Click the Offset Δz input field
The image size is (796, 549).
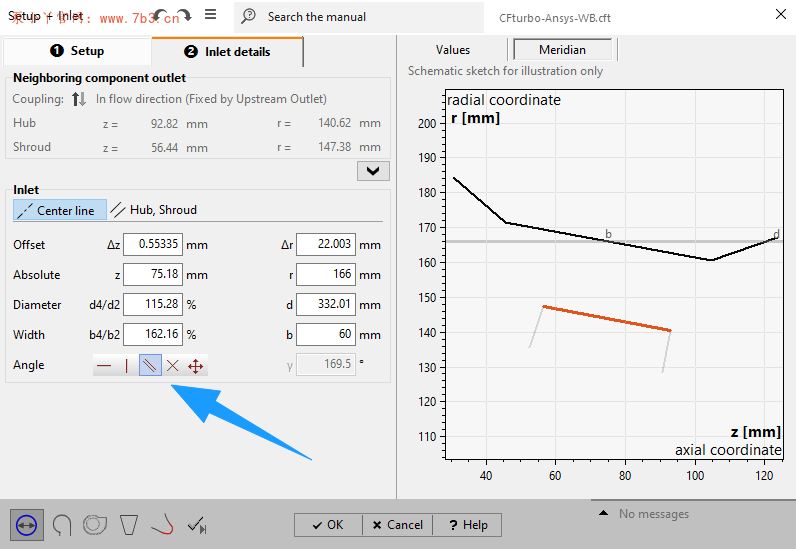coord(153,244)
